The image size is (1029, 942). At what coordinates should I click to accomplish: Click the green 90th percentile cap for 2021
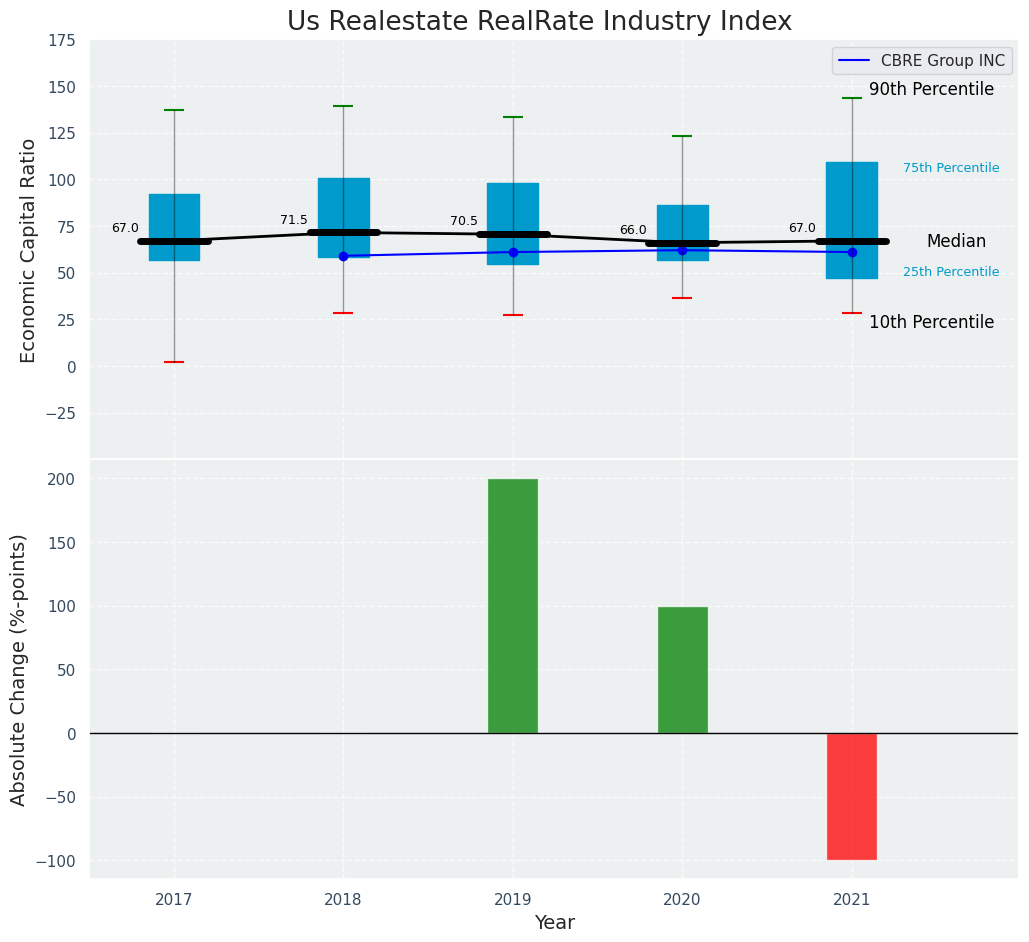coord(852,98)
